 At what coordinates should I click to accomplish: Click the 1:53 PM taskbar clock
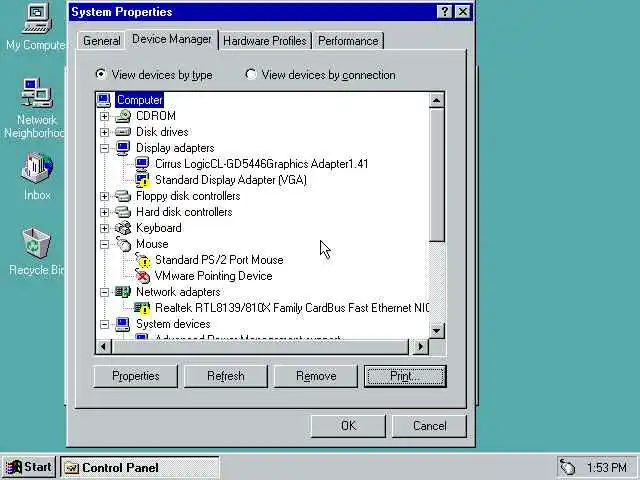click(607, 467)
